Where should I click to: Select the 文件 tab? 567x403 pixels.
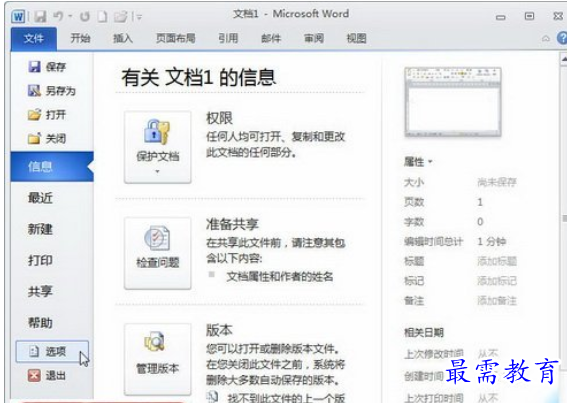(x=34, y=38)
